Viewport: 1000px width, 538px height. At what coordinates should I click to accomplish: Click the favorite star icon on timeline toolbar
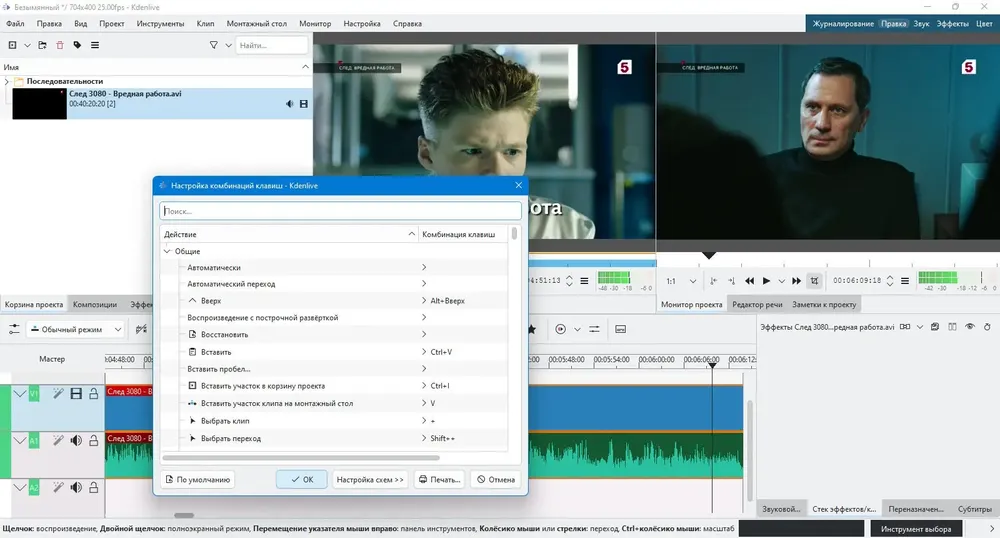pyautogui.click(x=531, y=329)
